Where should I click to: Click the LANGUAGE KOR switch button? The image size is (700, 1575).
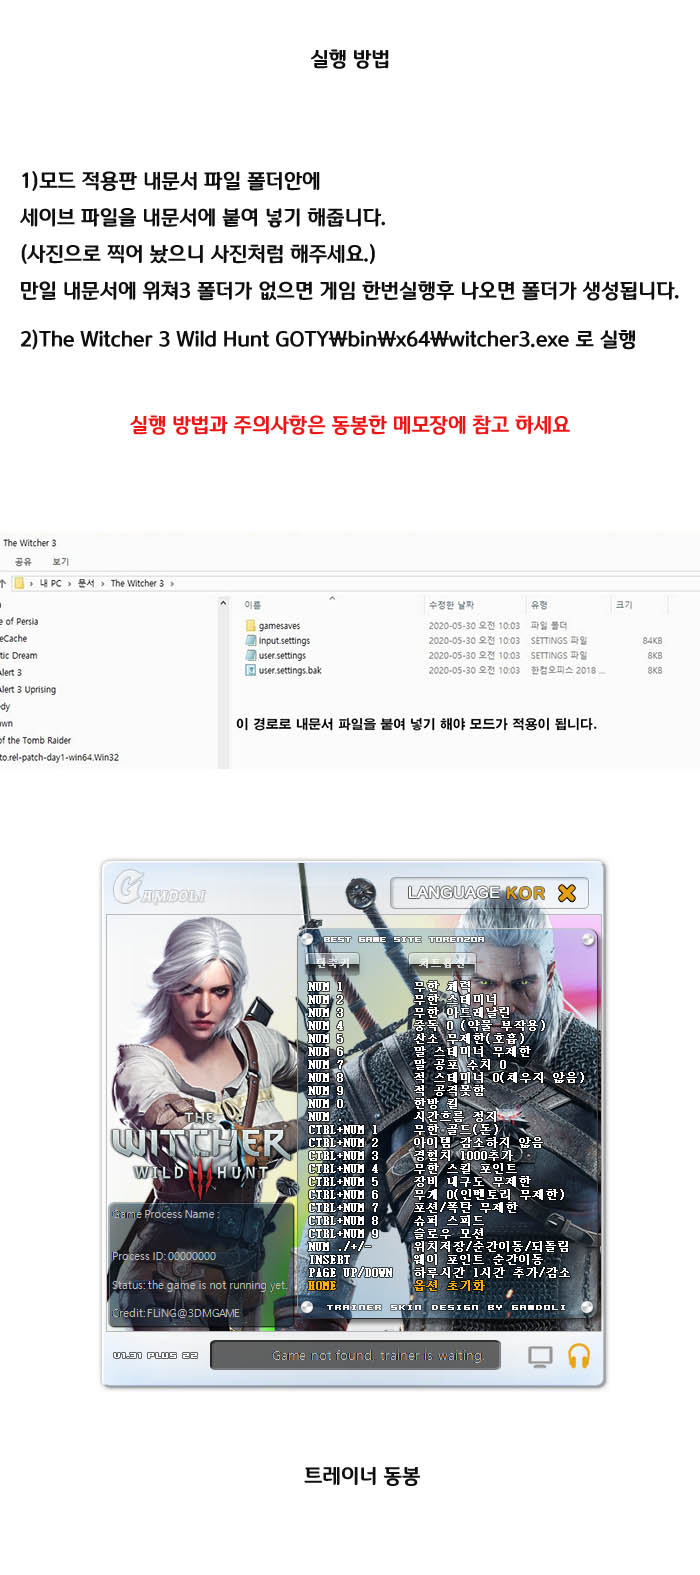click(489, 893)
